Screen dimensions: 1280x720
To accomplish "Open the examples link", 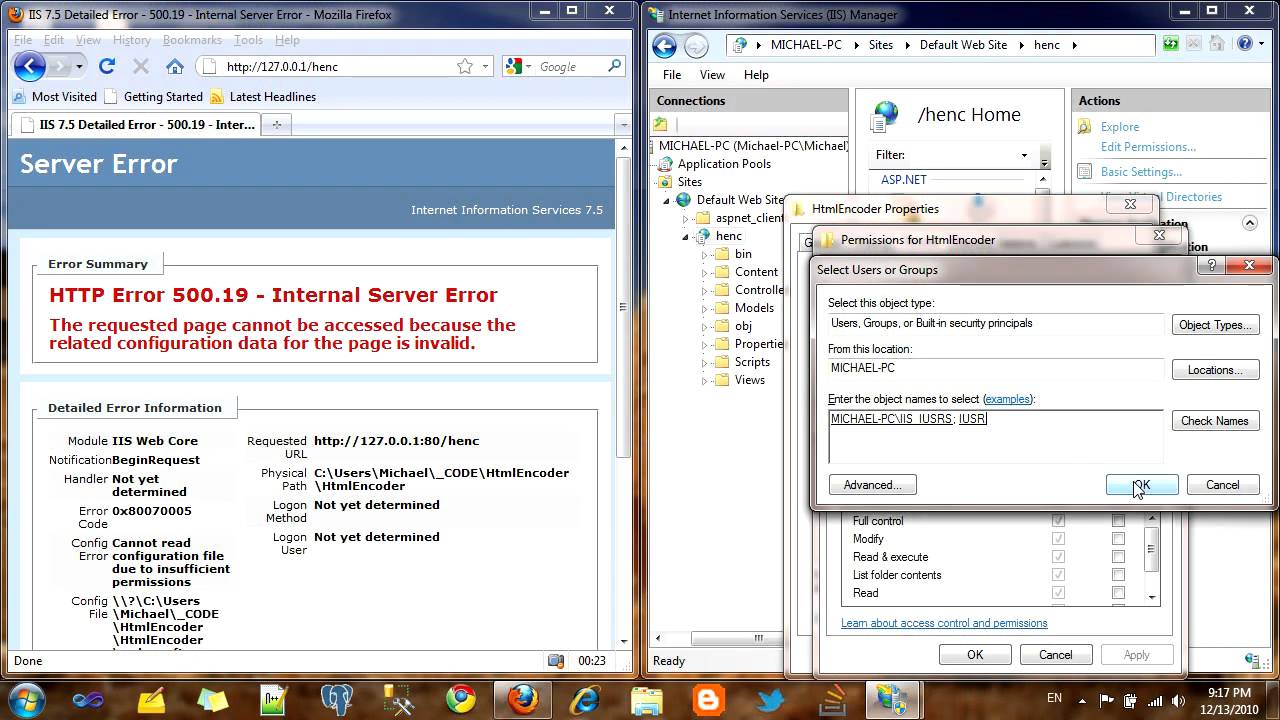I will [x=1007, y=399].
